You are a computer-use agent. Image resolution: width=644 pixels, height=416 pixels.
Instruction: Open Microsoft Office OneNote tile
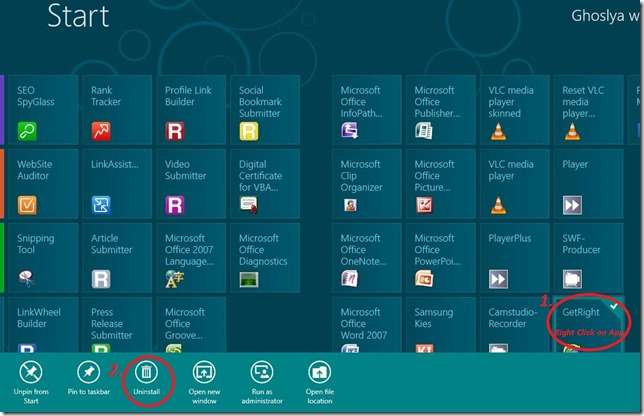(366, 257)
